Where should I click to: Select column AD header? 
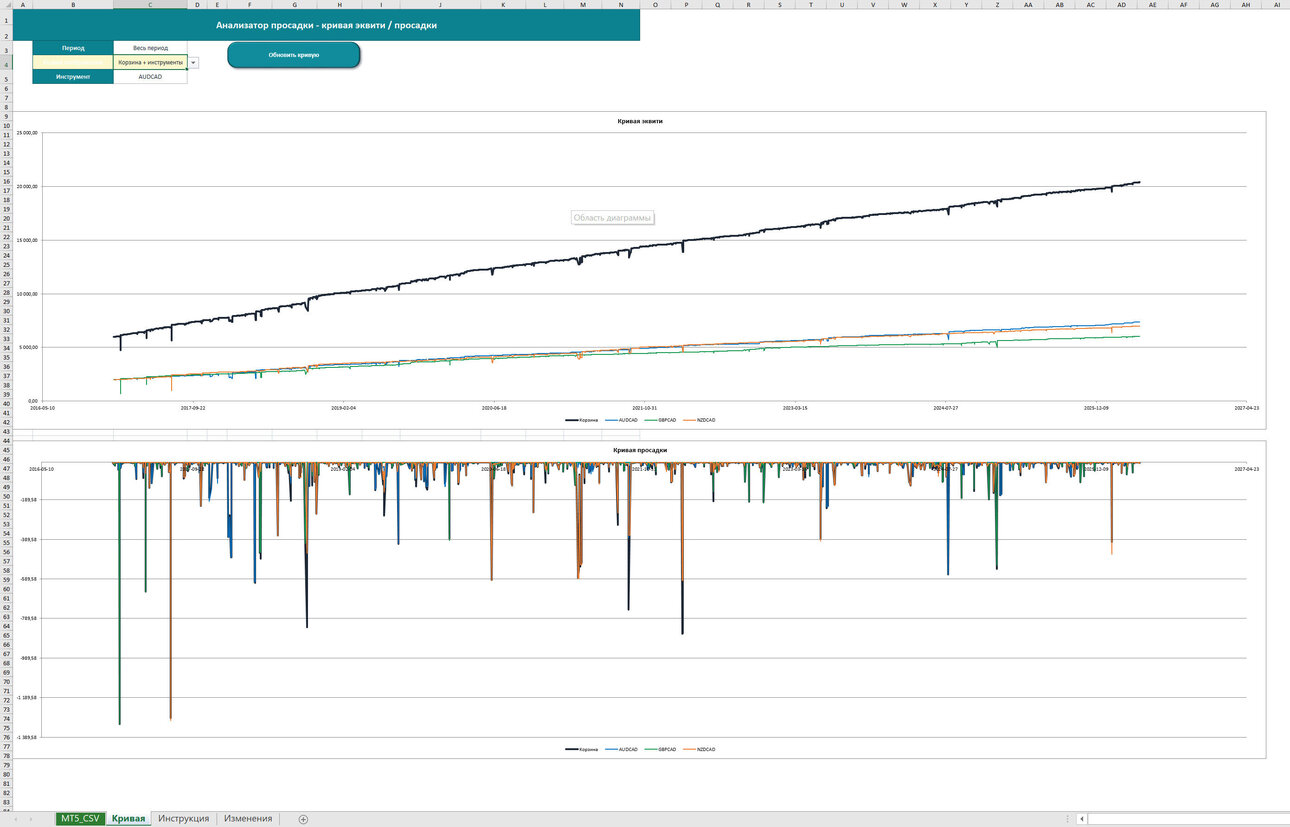point(1122,5)
